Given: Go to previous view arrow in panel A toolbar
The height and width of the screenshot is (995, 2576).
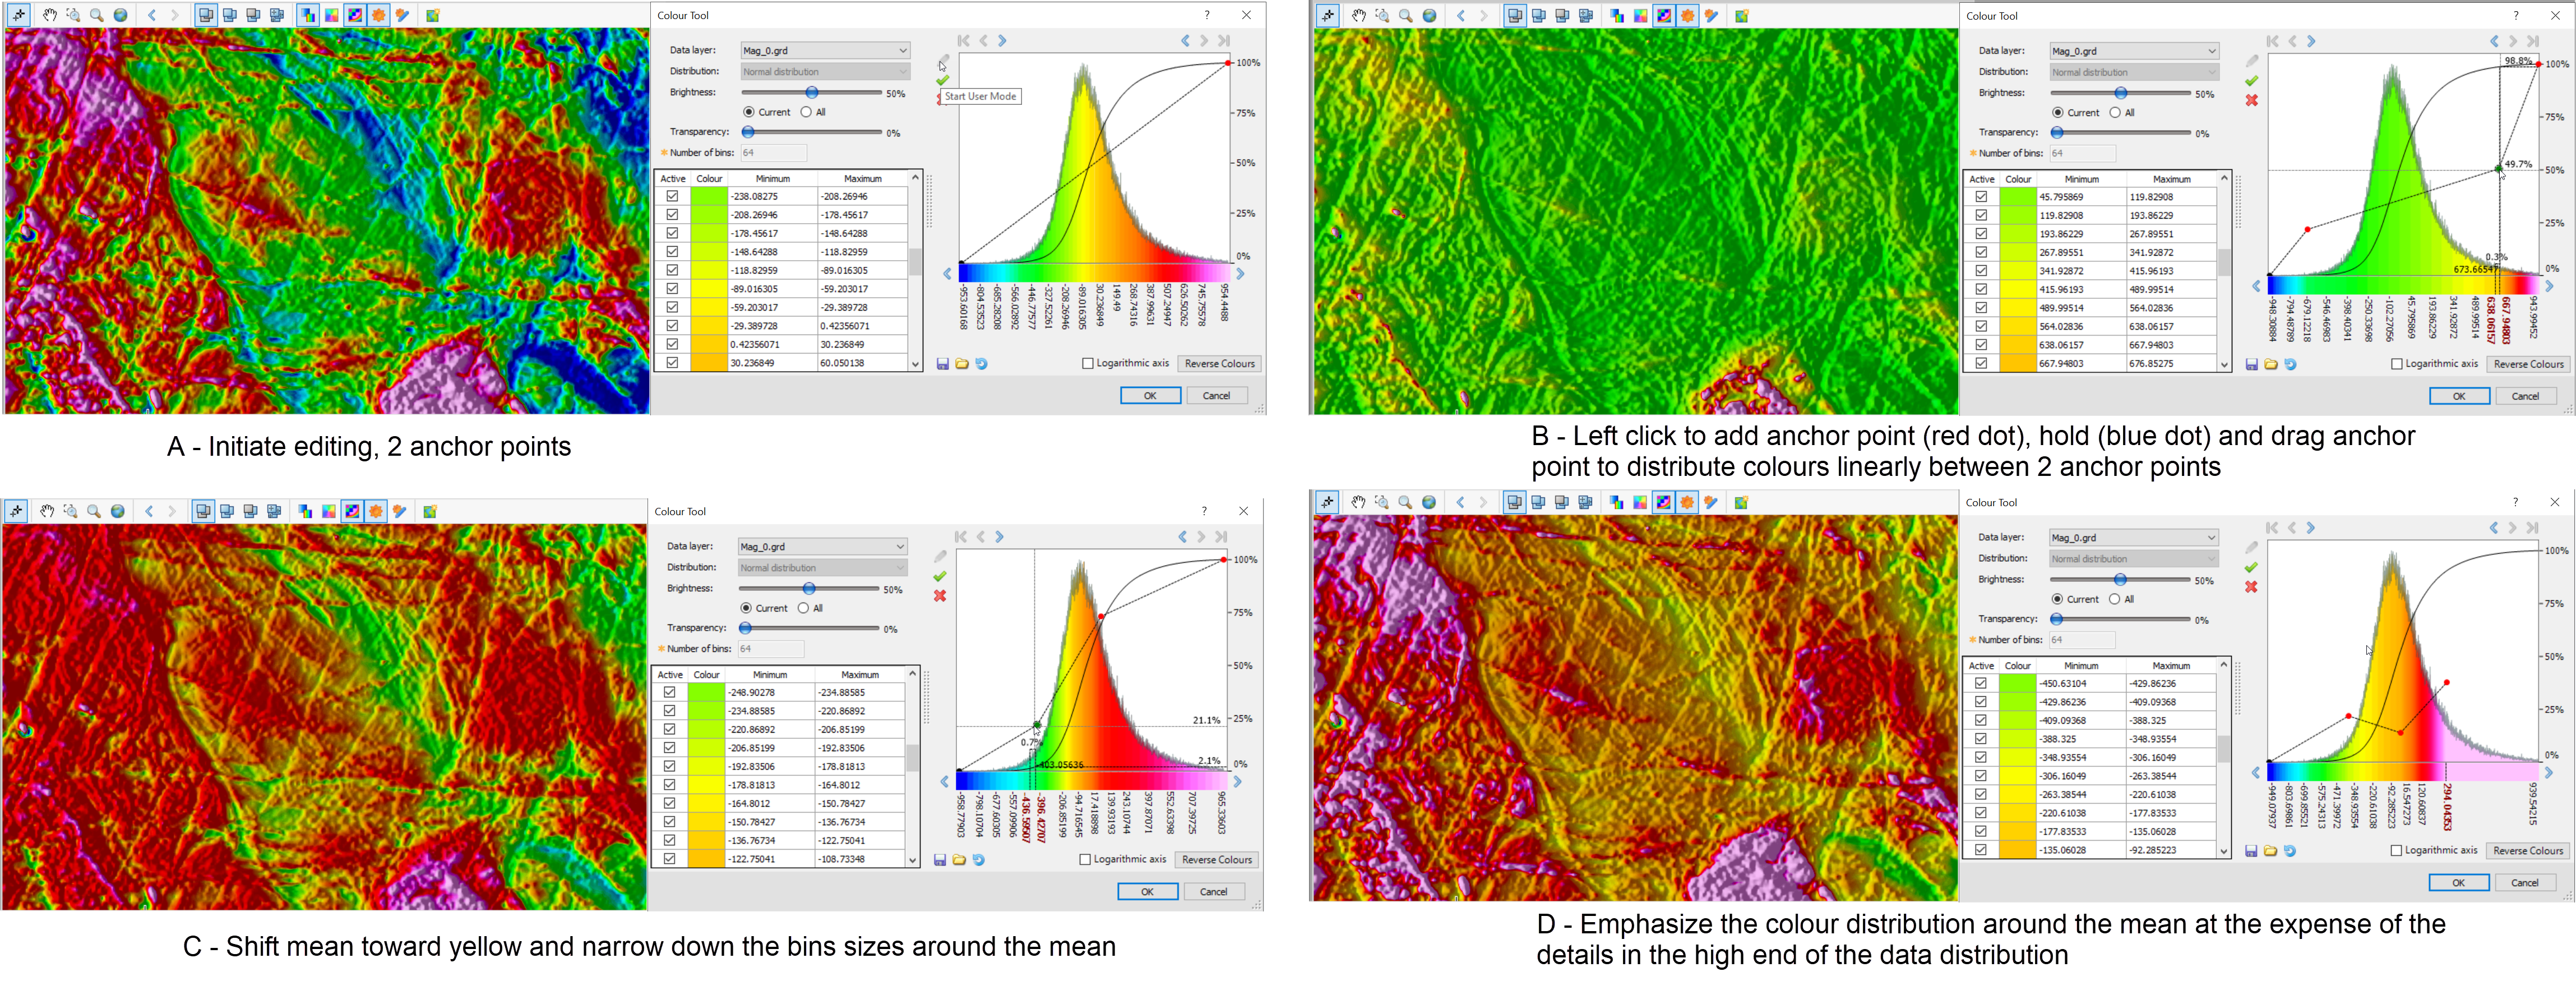Looking at the screenshot, I should tap(152, 15).
